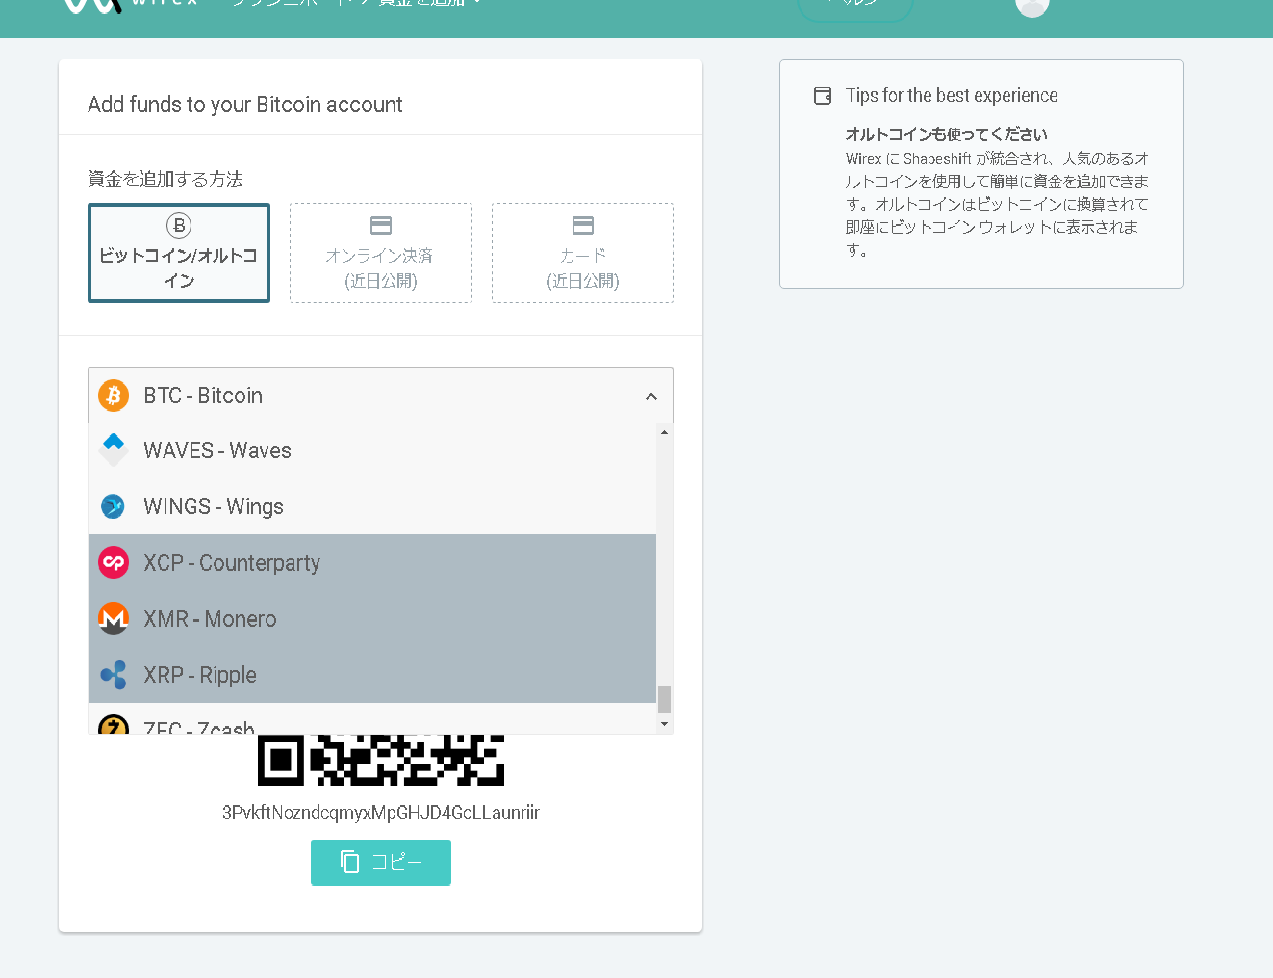This screenshot has height=978, width=1273.
Task: Click the dropdown list scroll up arrow
Action: pos(665,432)
